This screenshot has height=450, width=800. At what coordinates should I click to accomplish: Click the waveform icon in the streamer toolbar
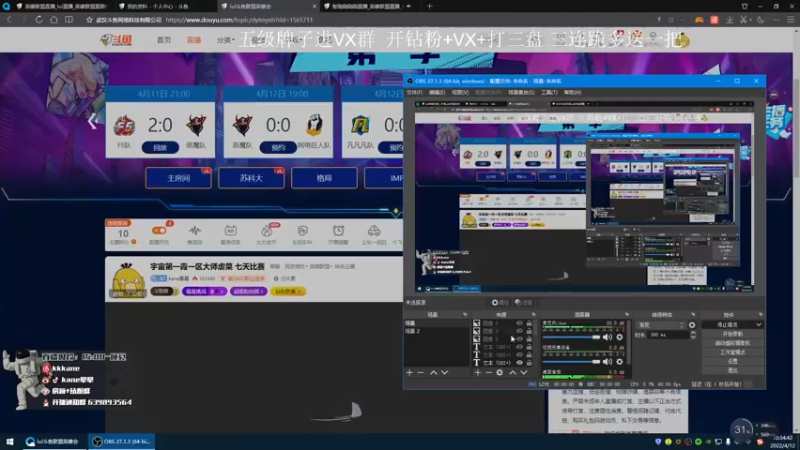194,231
